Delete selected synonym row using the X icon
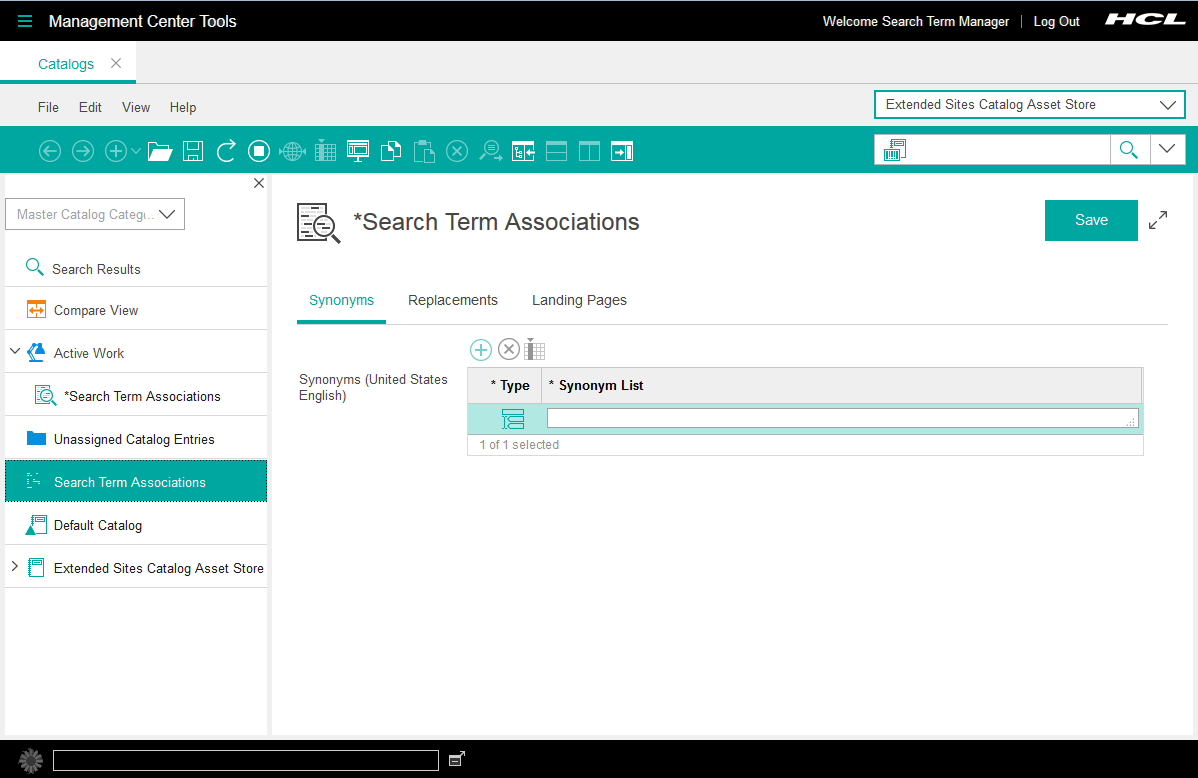 [x=509, y=349]
